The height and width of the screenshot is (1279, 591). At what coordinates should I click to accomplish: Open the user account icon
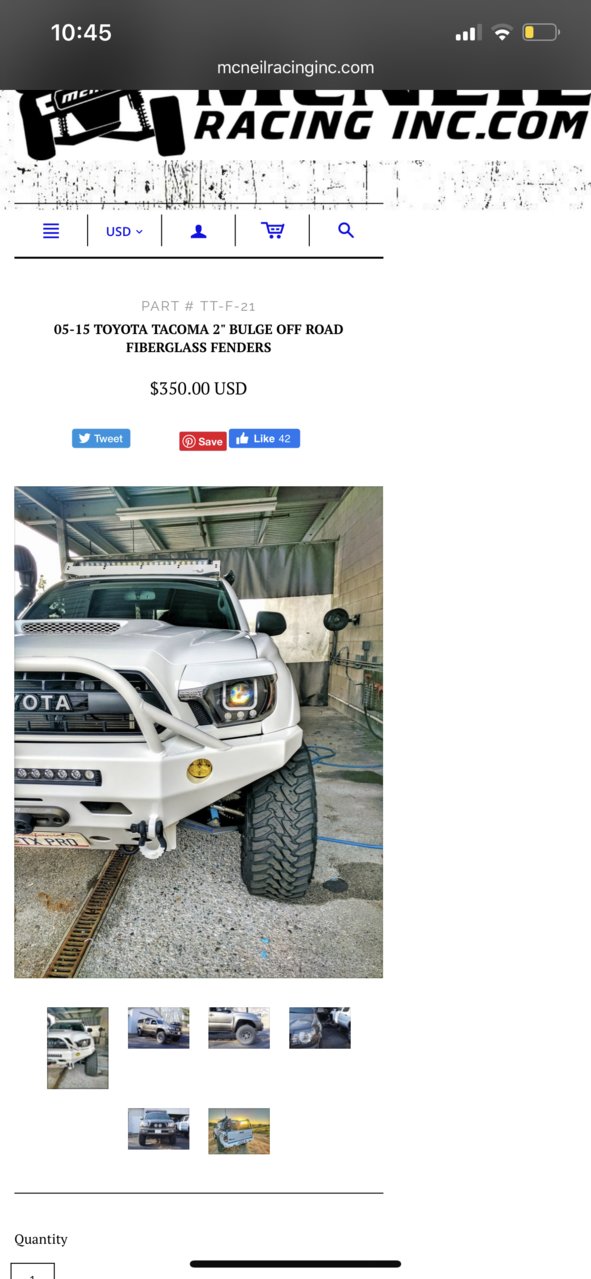coord(198,231)
